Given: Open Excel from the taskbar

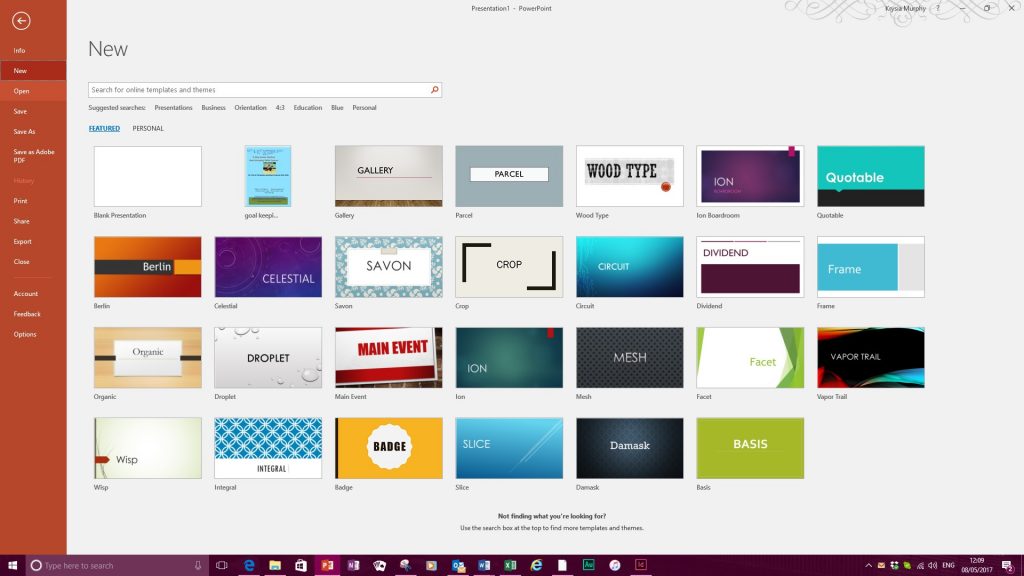Looking at the screenshot, I should [510, 565].
